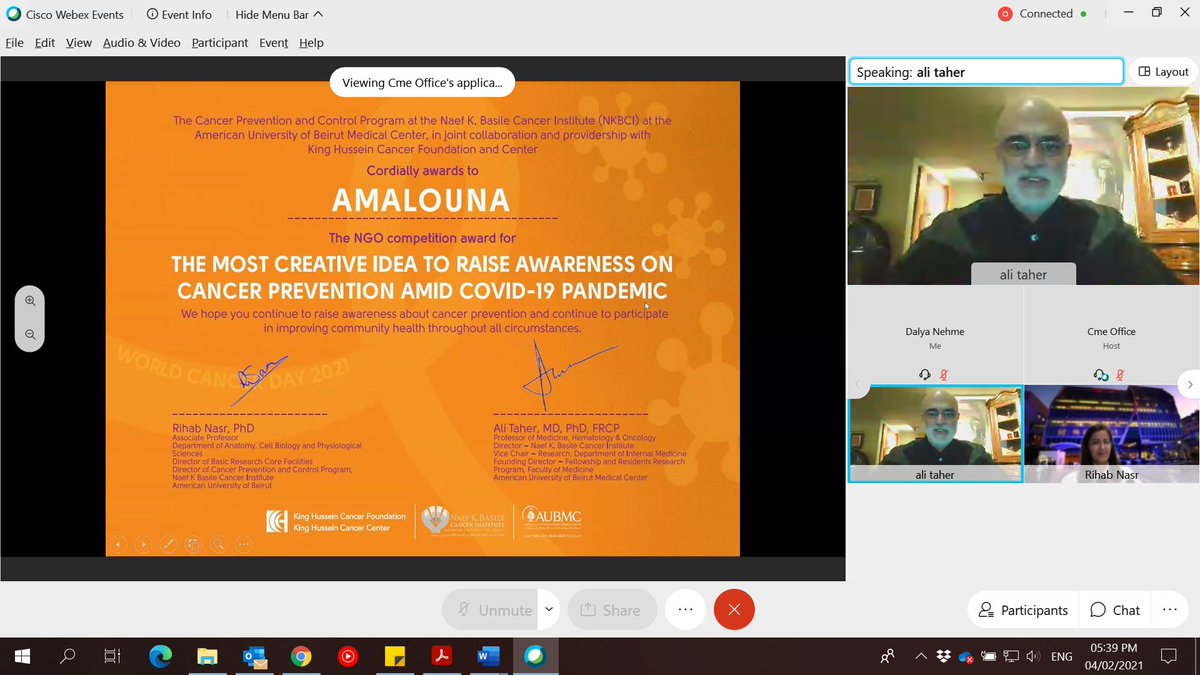Select the Rihab Nasr video thumbnail

click(x=1112, y=434)
